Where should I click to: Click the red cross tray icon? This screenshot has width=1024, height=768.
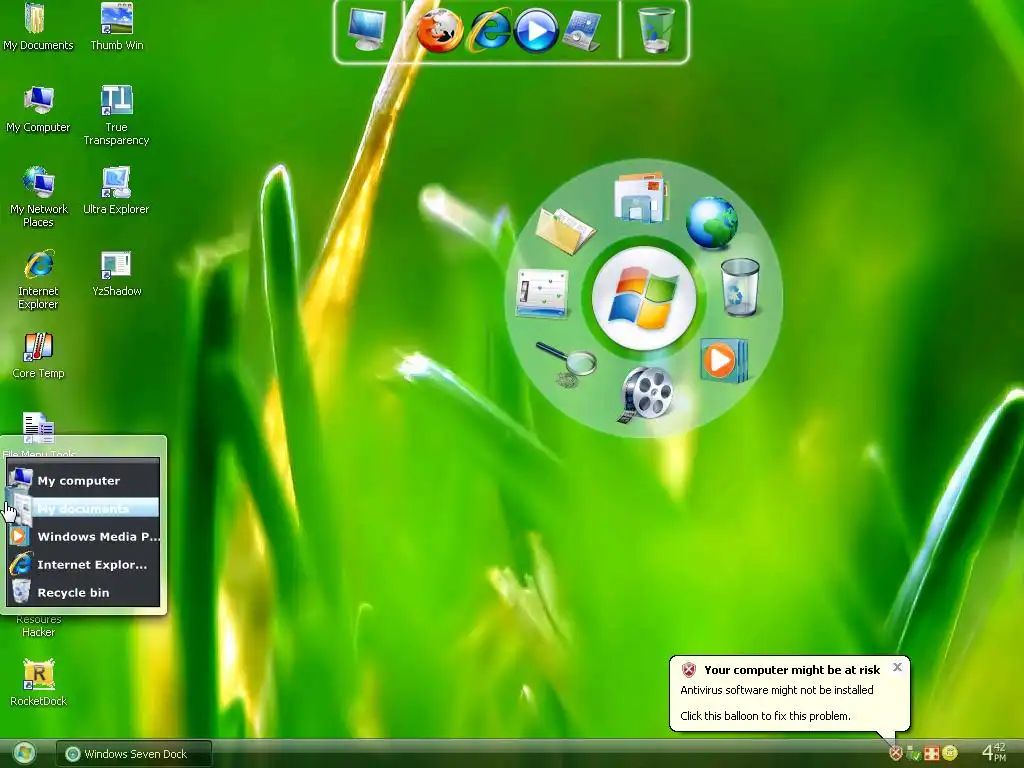[931, 753]
